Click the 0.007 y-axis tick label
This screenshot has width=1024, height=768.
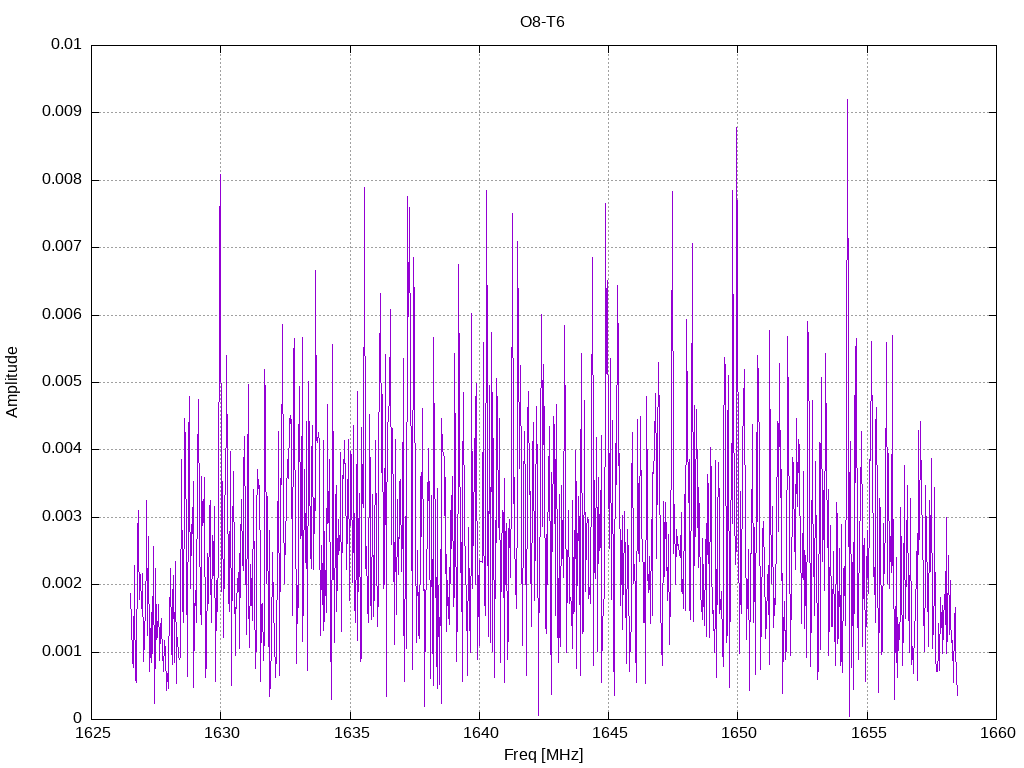[x=62, y=247]
